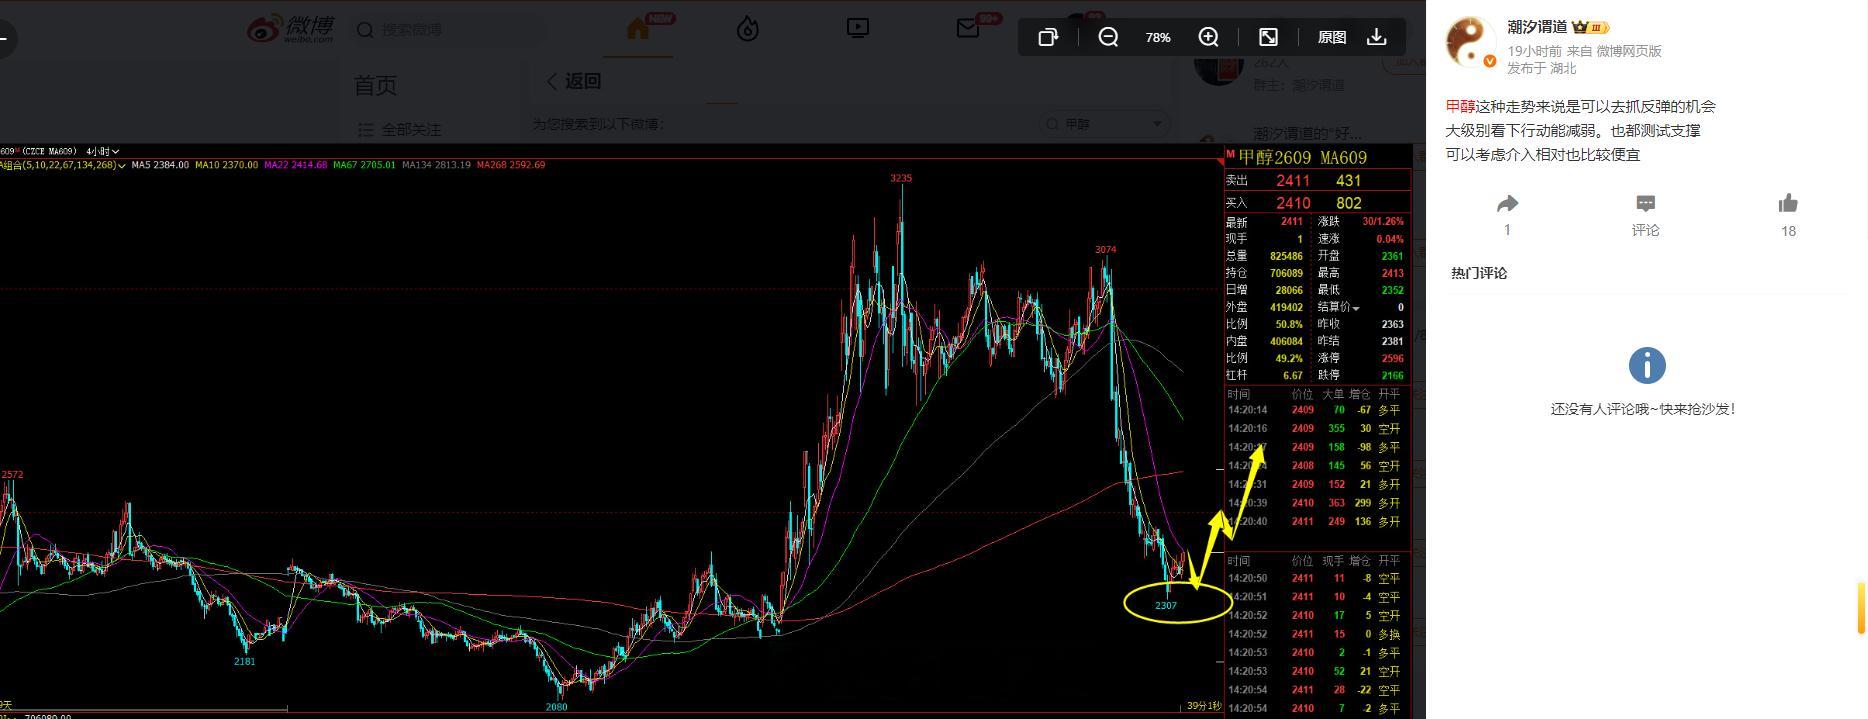Click the like count 18
Screen dimensions: 1868x719
coord(1788,231)
